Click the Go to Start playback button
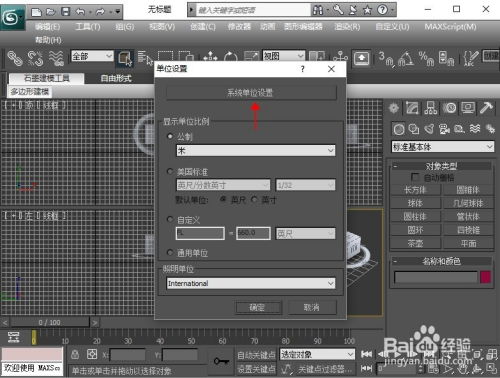500x378 pixels. click(x=366, y=354)
